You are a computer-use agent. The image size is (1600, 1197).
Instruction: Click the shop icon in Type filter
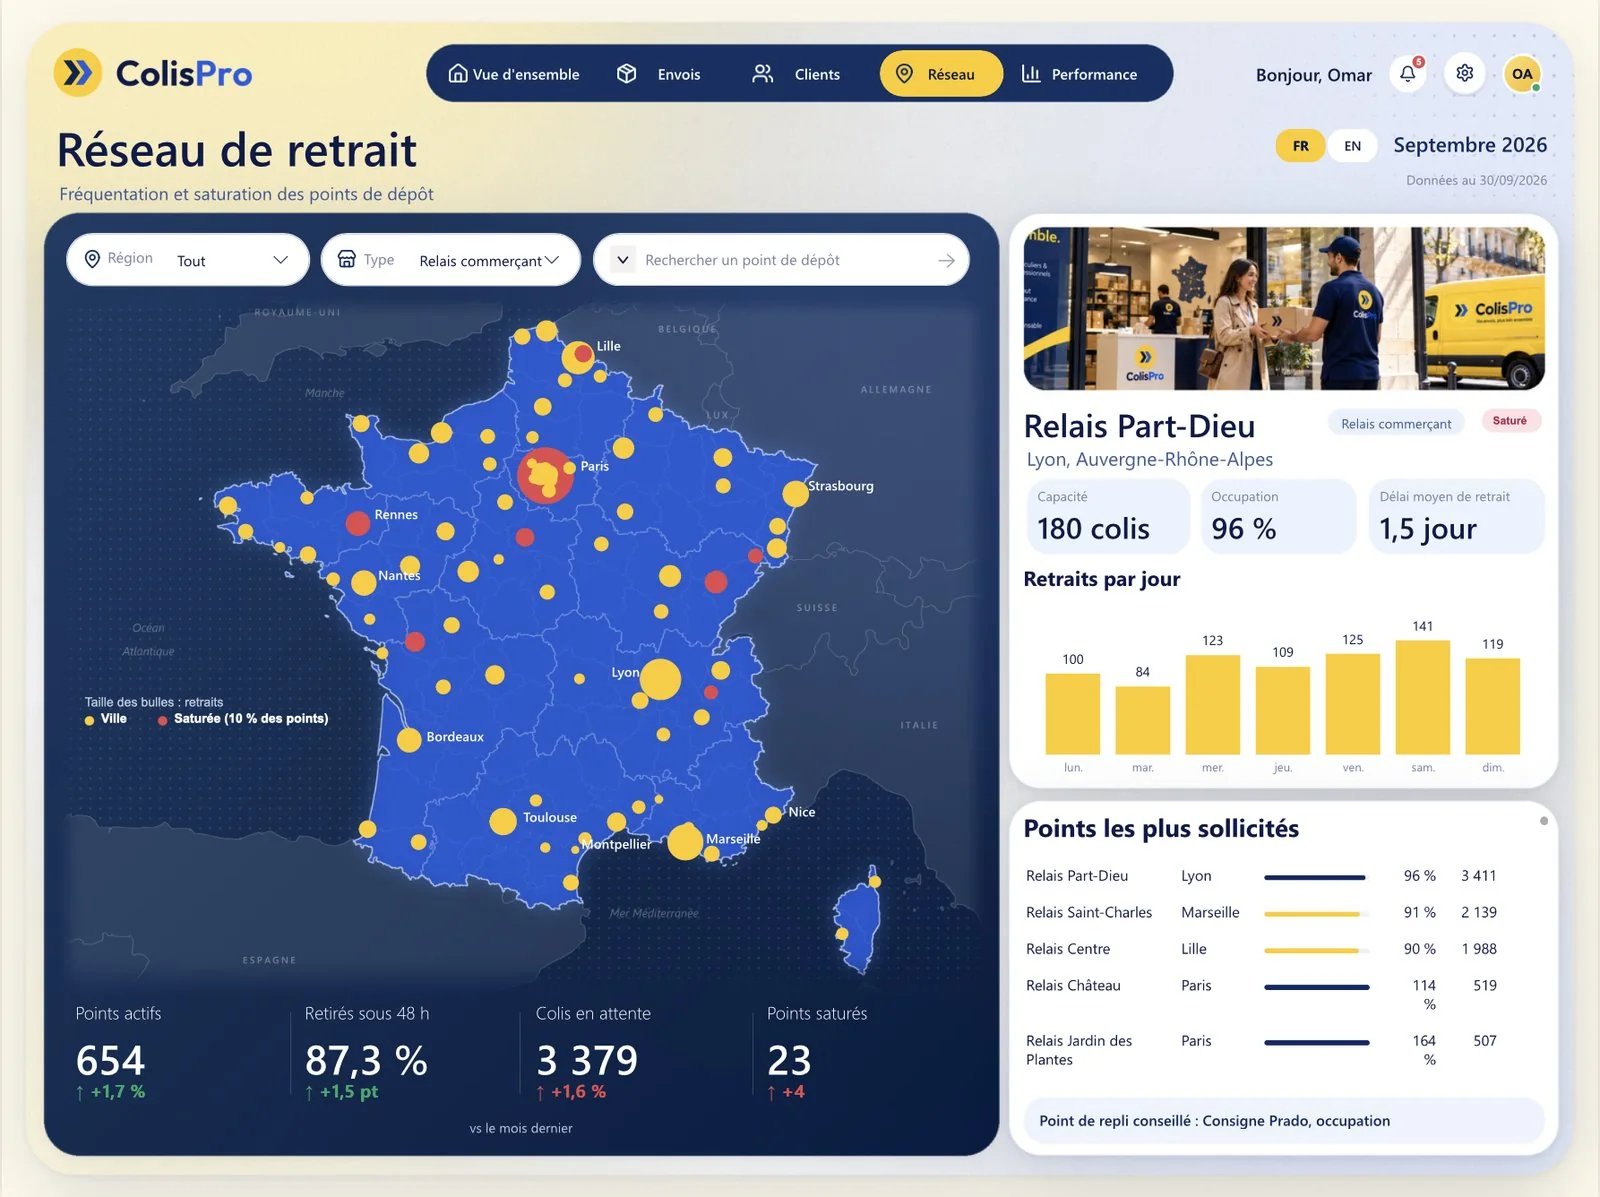click(346, 259)
